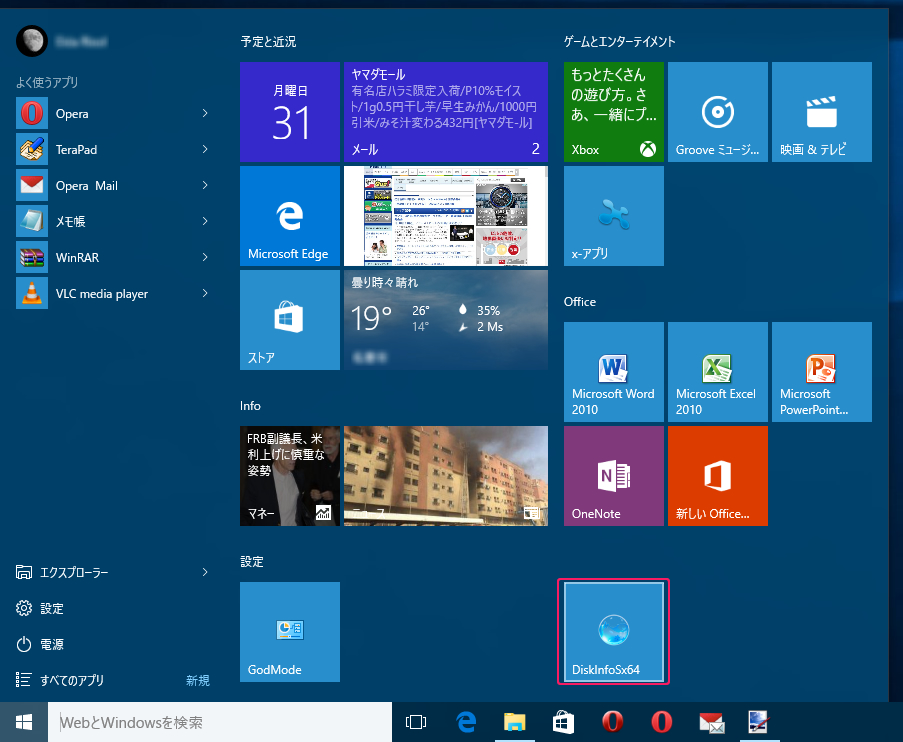The width and height of the screenshot is (903, 742).
Task: Expand メモ帳 jump list arrow
Action: click(205, 221)
